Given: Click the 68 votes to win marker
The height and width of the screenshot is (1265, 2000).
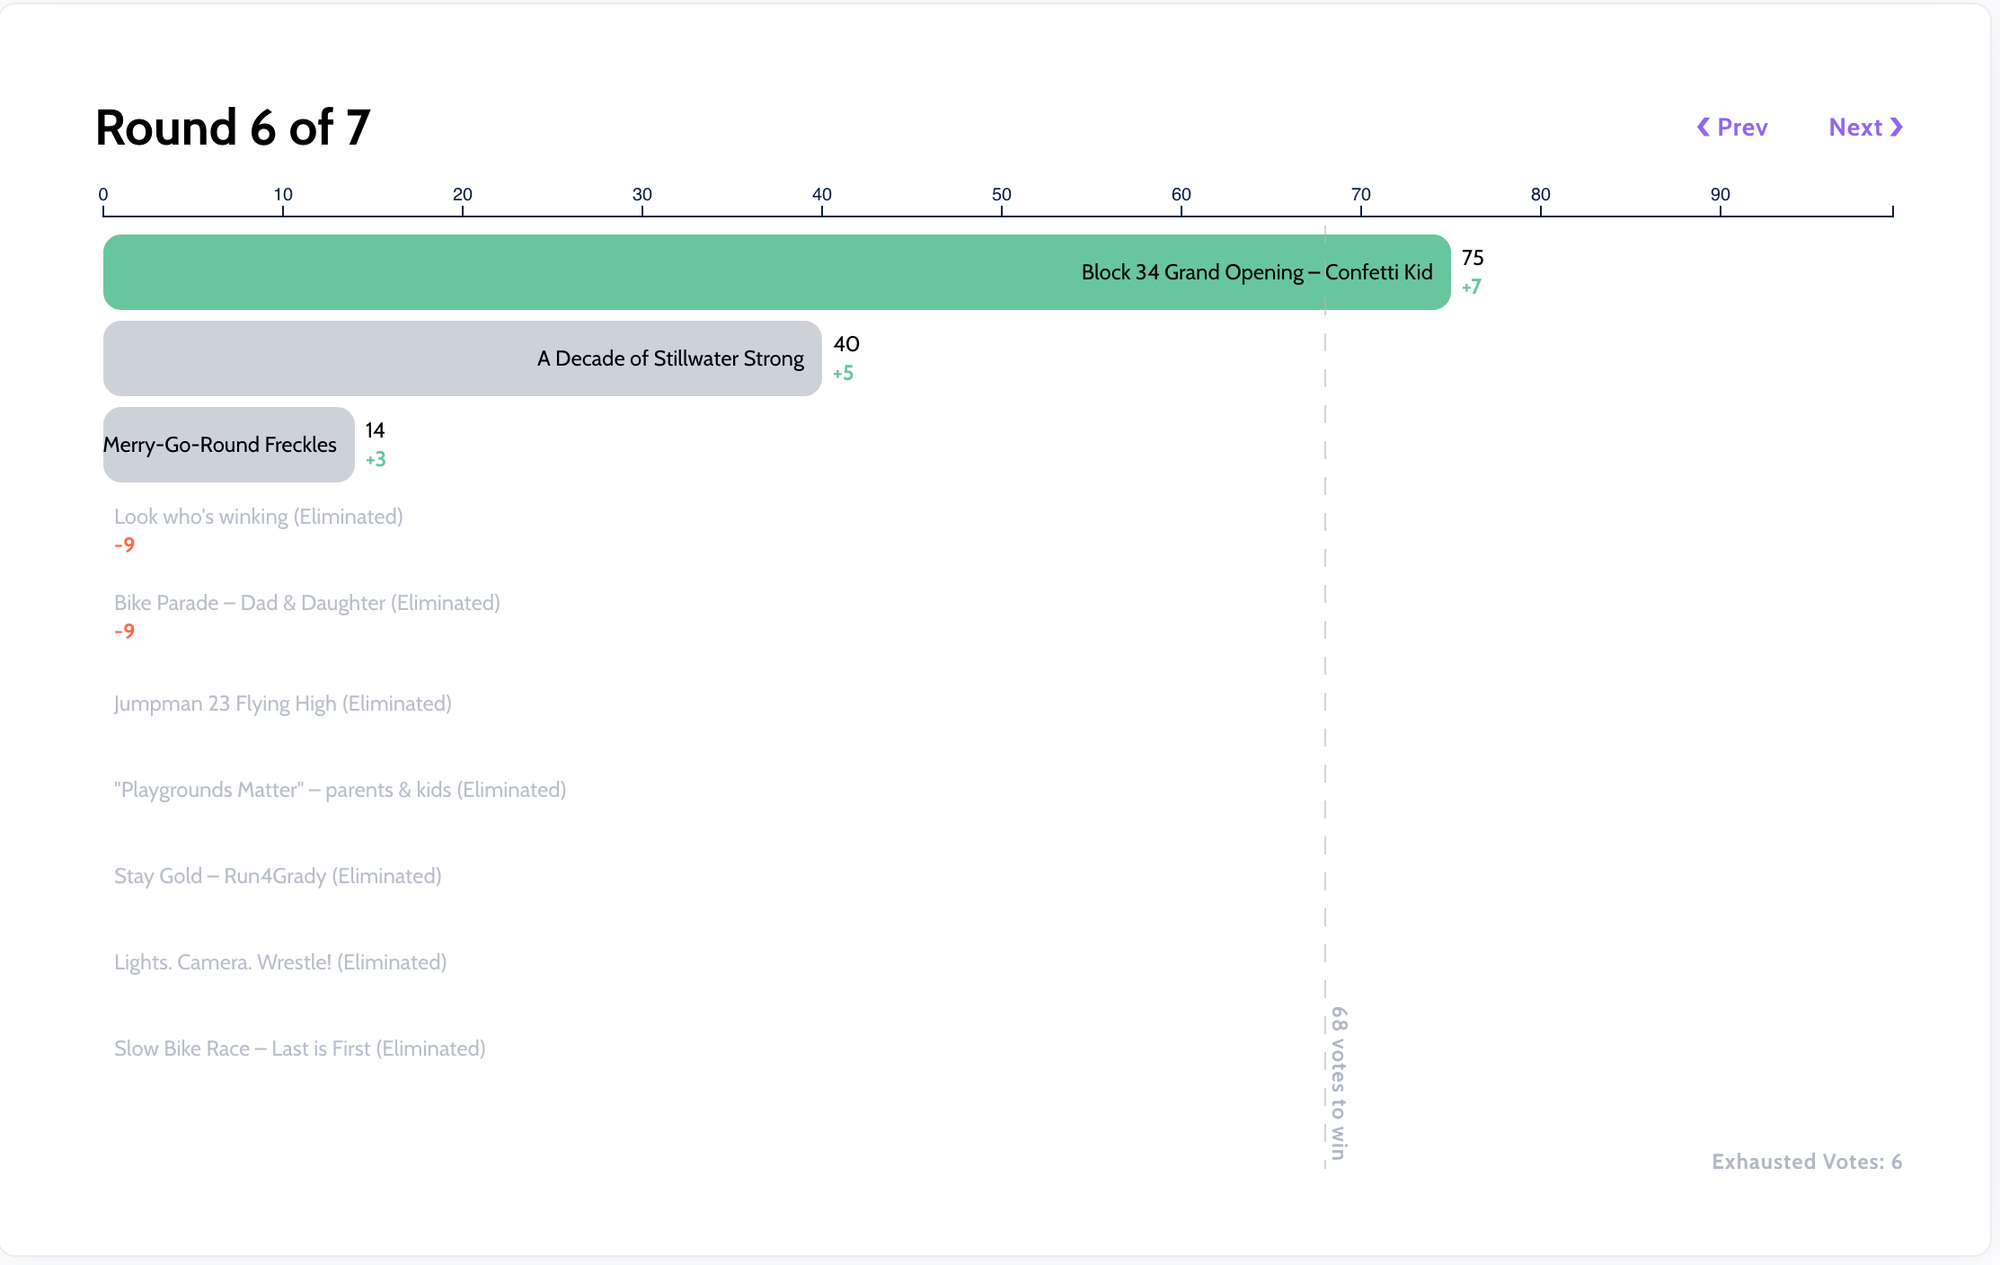Looking at the screenshot, I should point(1338,1082).
